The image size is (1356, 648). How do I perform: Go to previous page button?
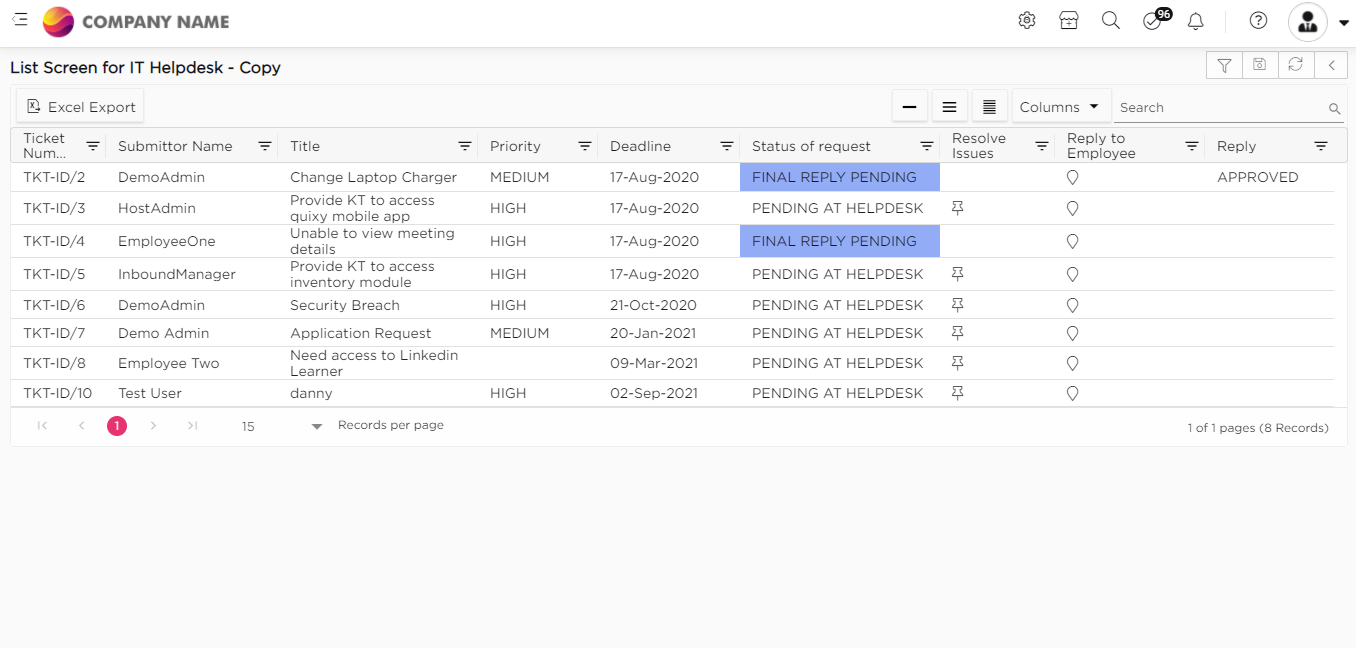tap(81, 426)
